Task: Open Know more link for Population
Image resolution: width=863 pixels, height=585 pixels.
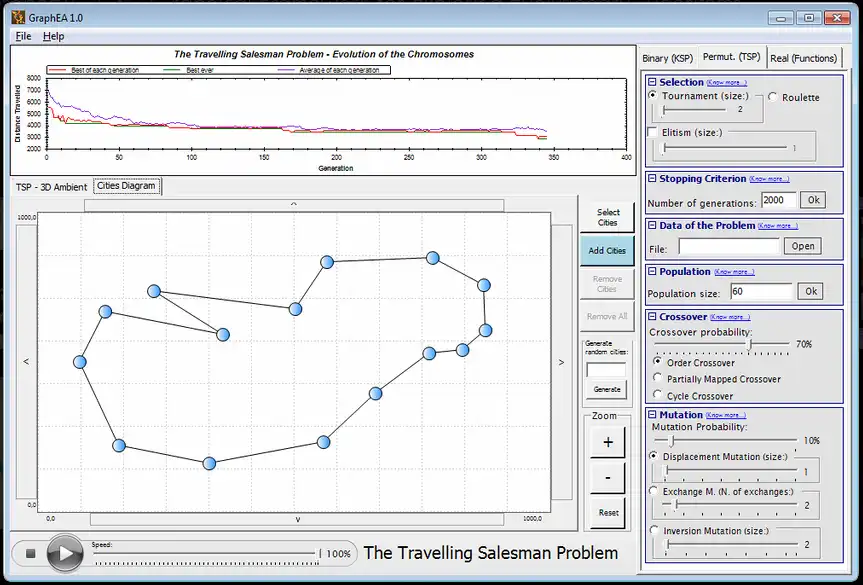Action: click(x=734, y=272)
